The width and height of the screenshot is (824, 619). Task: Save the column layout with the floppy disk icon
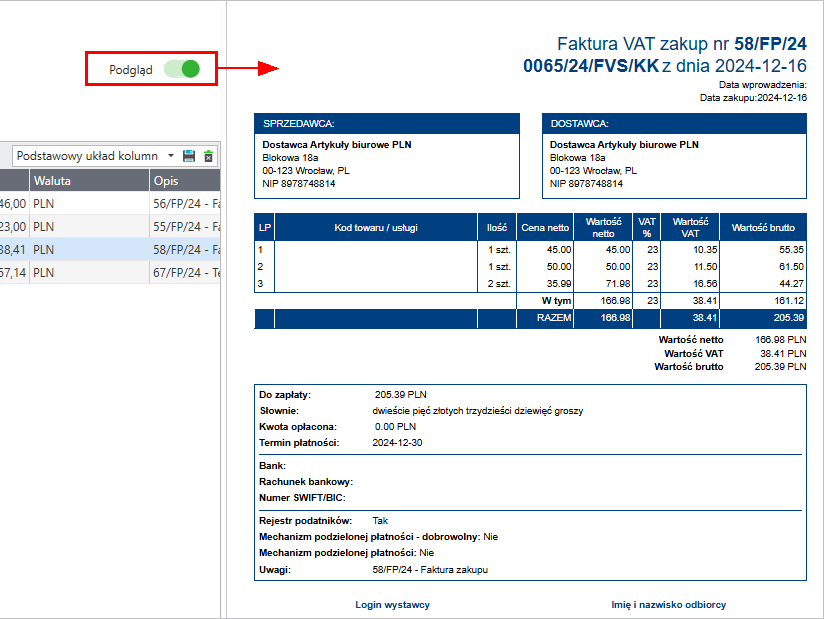tap(189, 156)
